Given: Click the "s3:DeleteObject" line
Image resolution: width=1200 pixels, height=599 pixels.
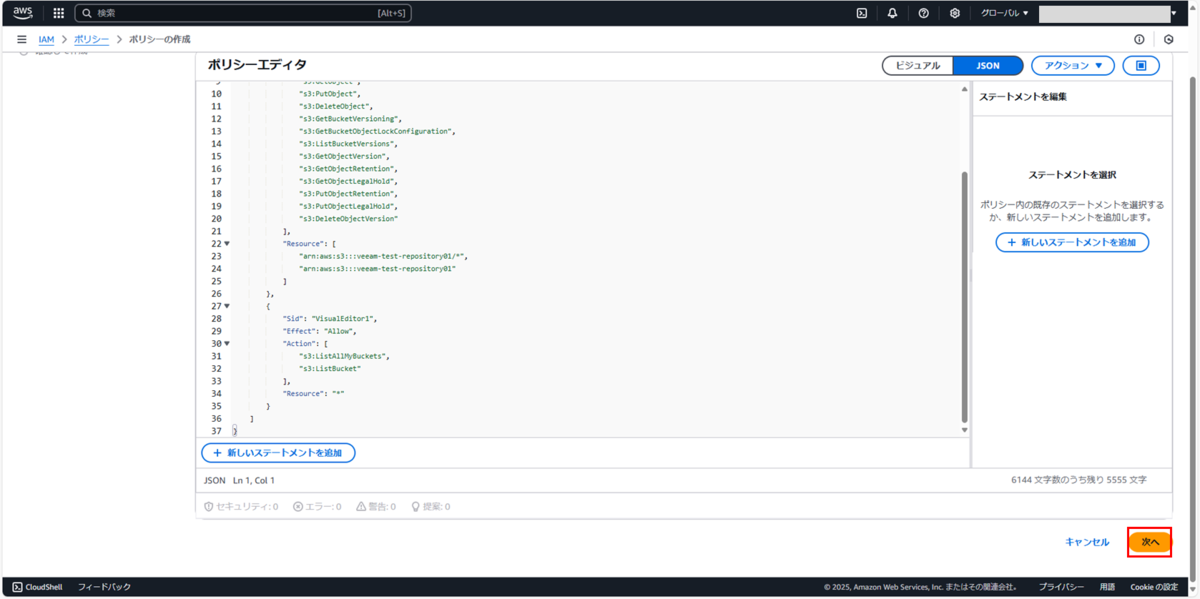Looking at the screenshot, I should (x=336, y=106).
